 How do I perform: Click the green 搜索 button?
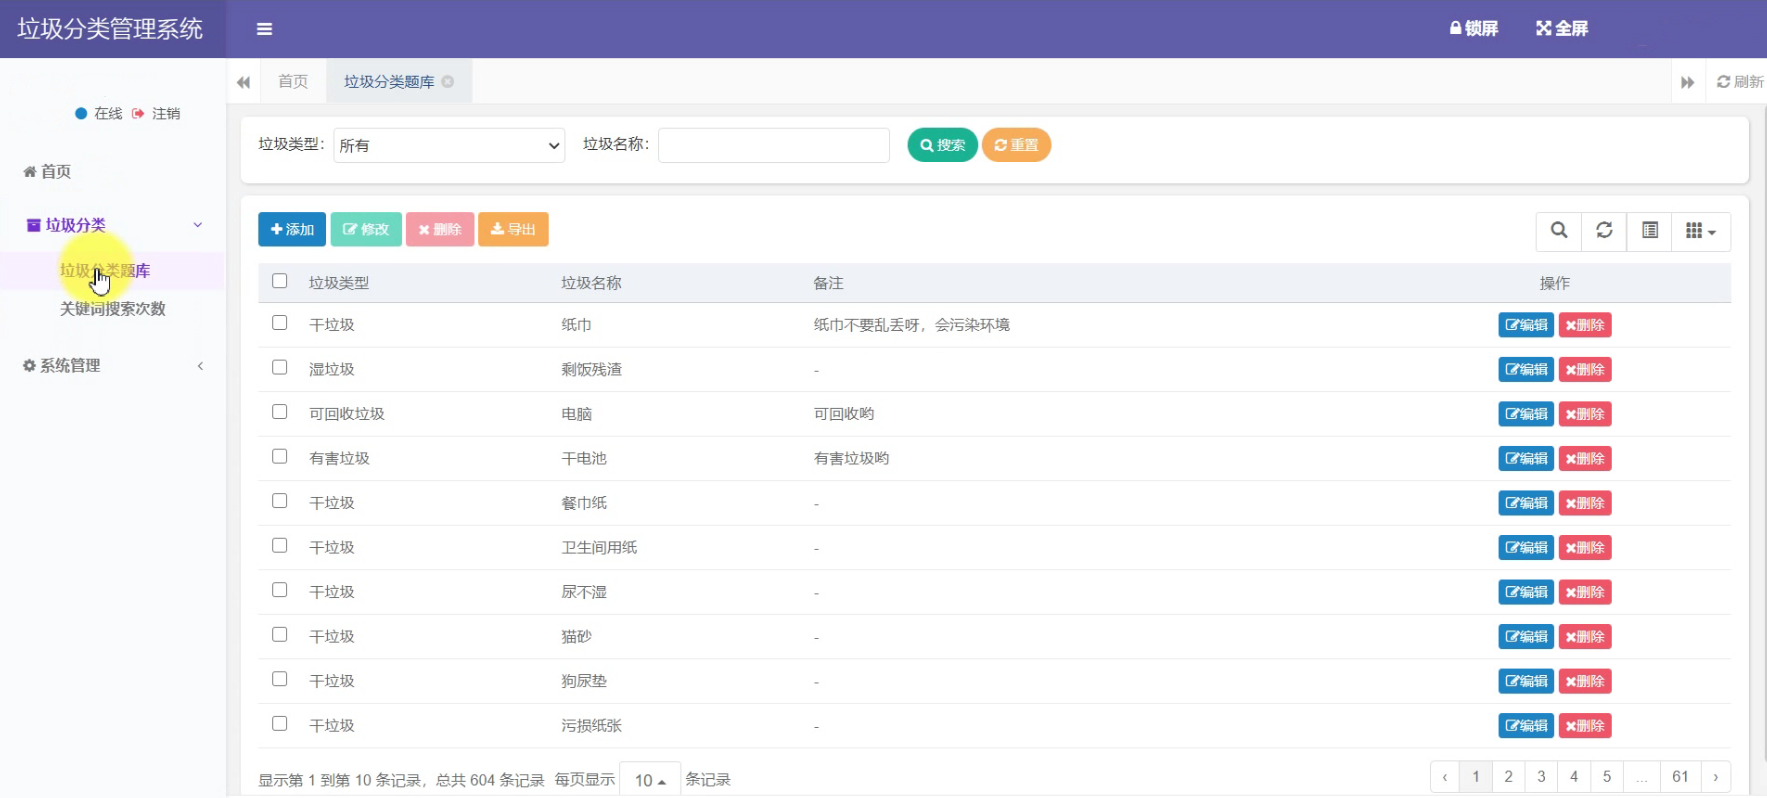[942, 145]
